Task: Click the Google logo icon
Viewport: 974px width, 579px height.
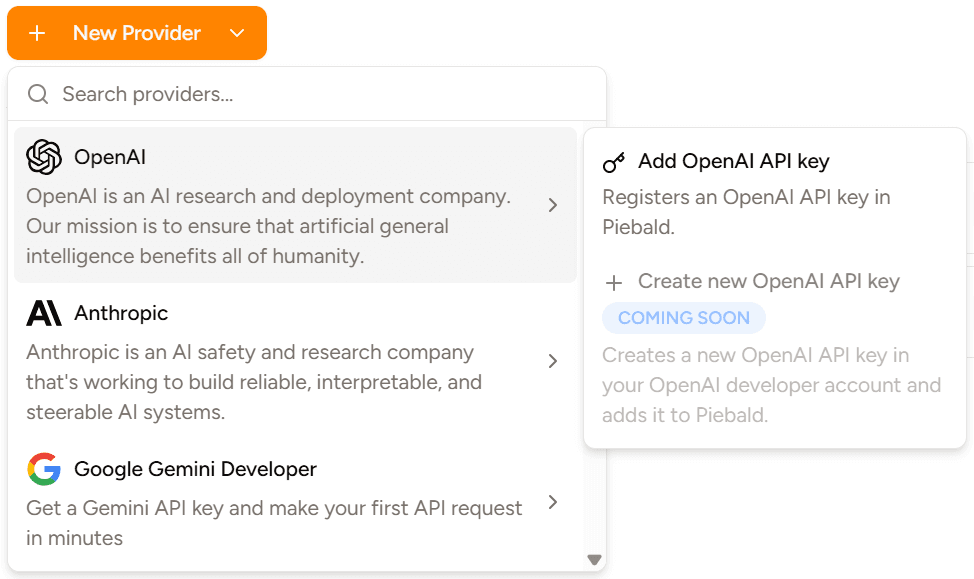Action: point(44,469)
